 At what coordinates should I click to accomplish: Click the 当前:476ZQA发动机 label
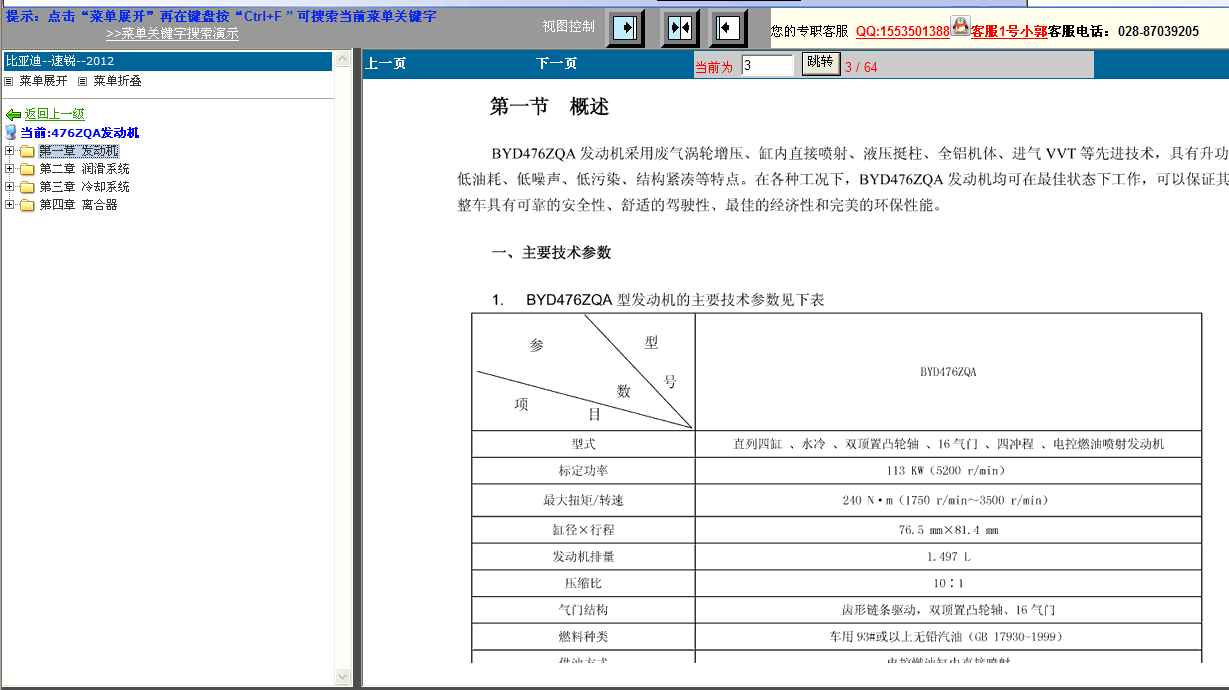tap(80, 133)
